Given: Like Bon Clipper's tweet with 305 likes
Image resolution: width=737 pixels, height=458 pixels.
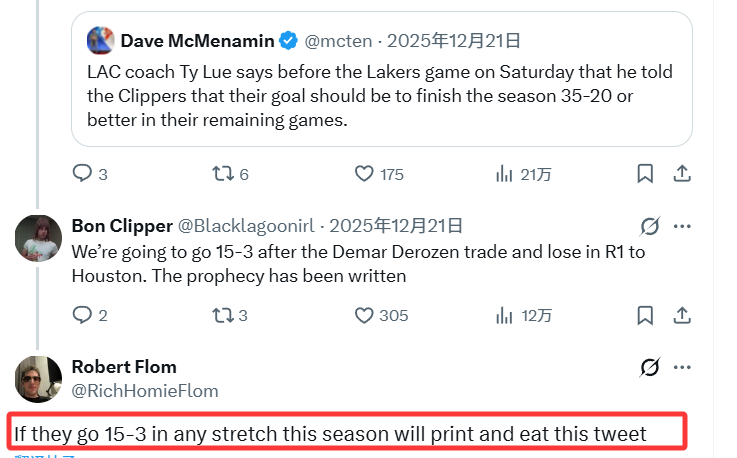Looking at the screenshot, I should (x=365, y=315).
